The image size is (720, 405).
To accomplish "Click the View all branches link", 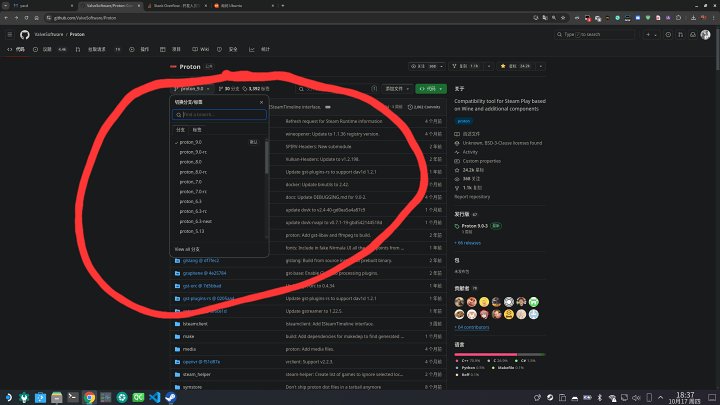I will (188, 248).
